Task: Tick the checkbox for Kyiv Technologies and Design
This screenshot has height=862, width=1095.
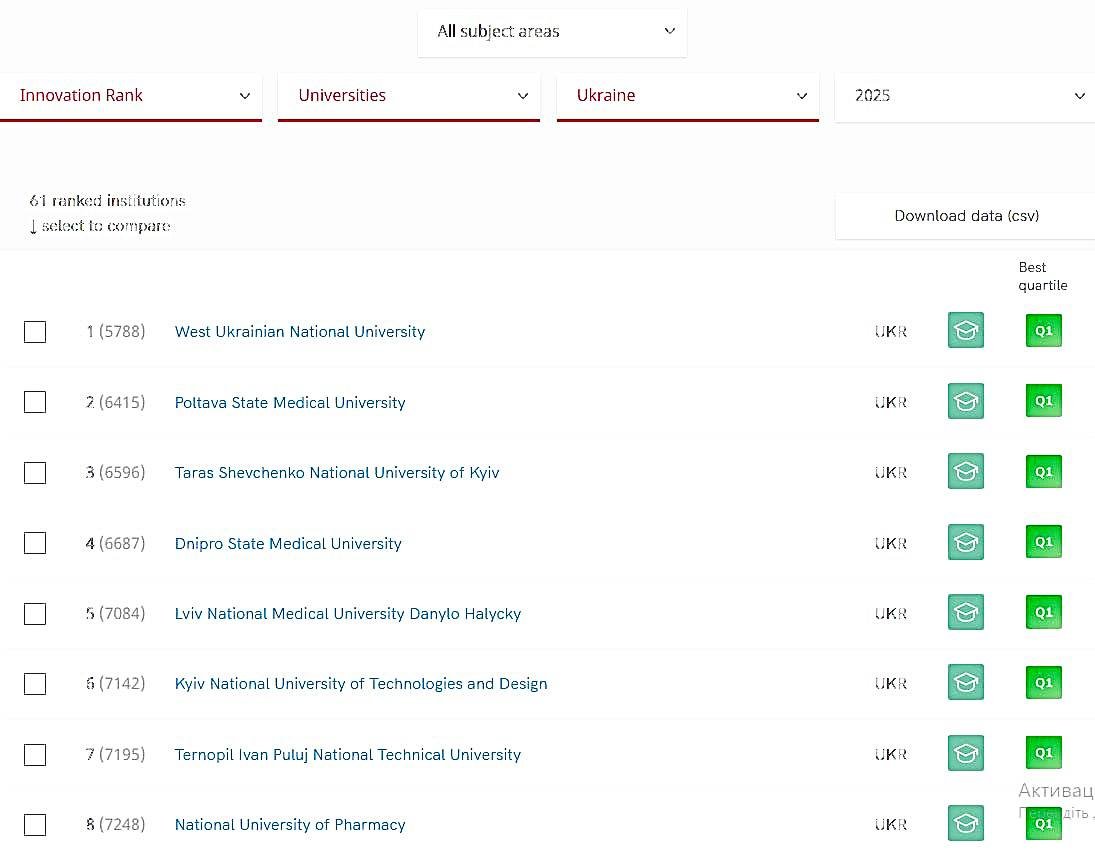Action: click(35, 684)
